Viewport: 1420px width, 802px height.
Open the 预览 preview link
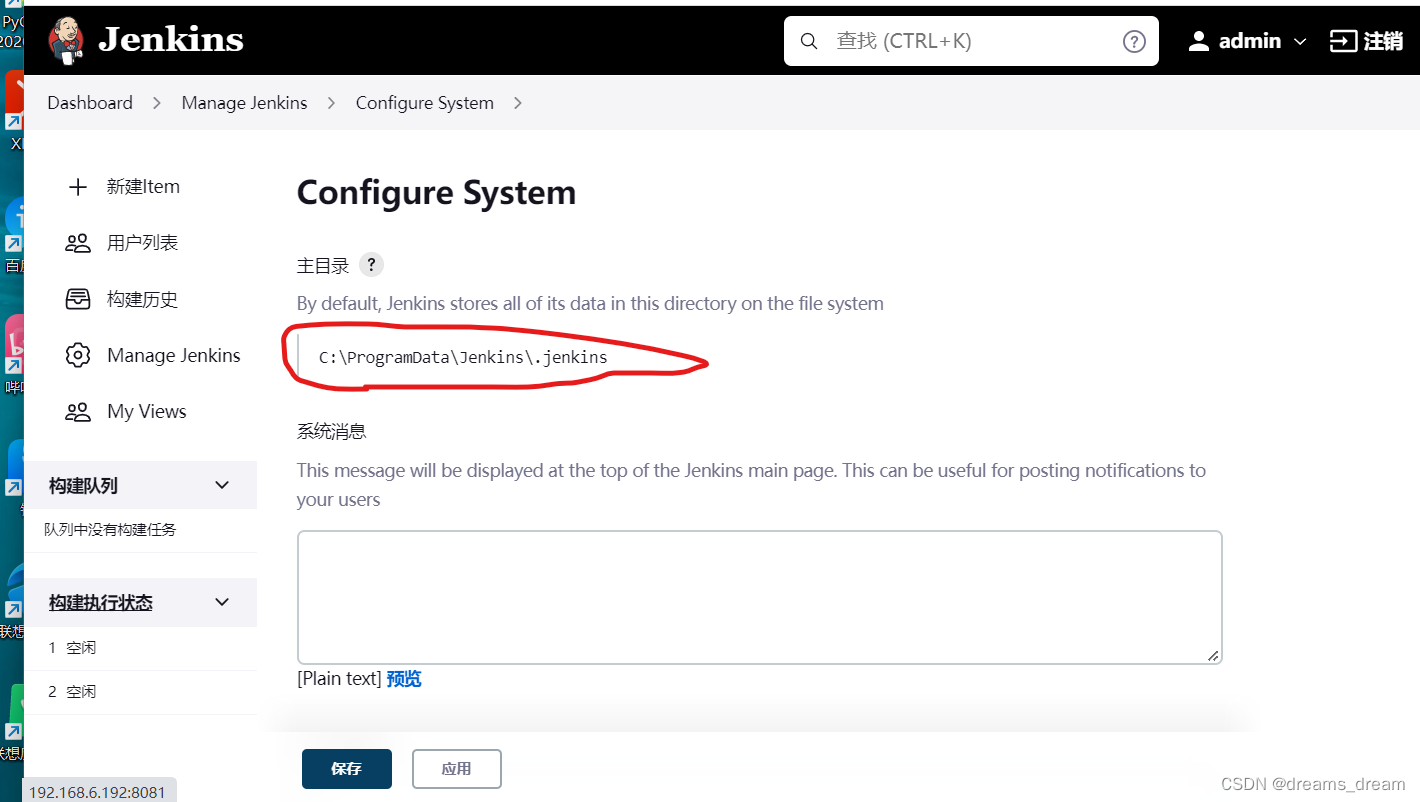403,678
